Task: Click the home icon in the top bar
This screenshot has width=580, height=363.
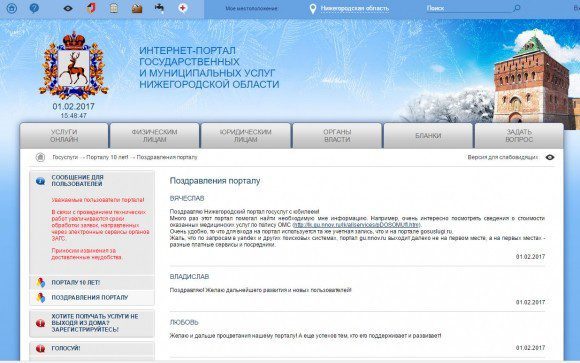Action: click(x=11, y=8)
